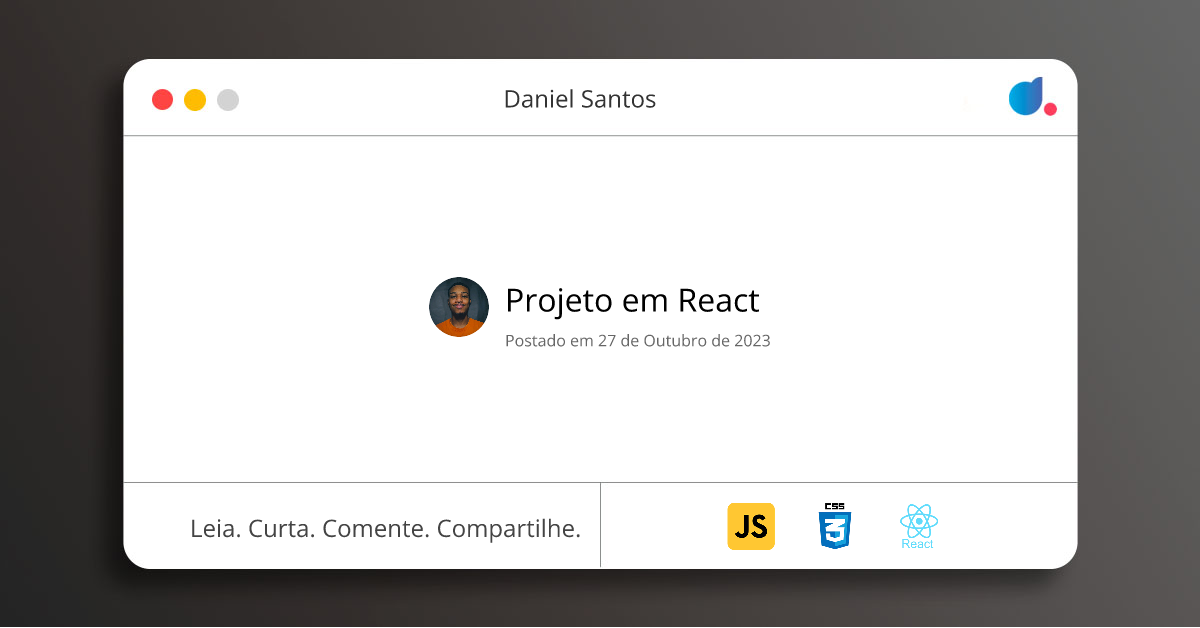Click the yellow JS JavaScript icon
The height and width of the screenshot is (628, 1200).
pyautogui.click(x=751, y=526)
